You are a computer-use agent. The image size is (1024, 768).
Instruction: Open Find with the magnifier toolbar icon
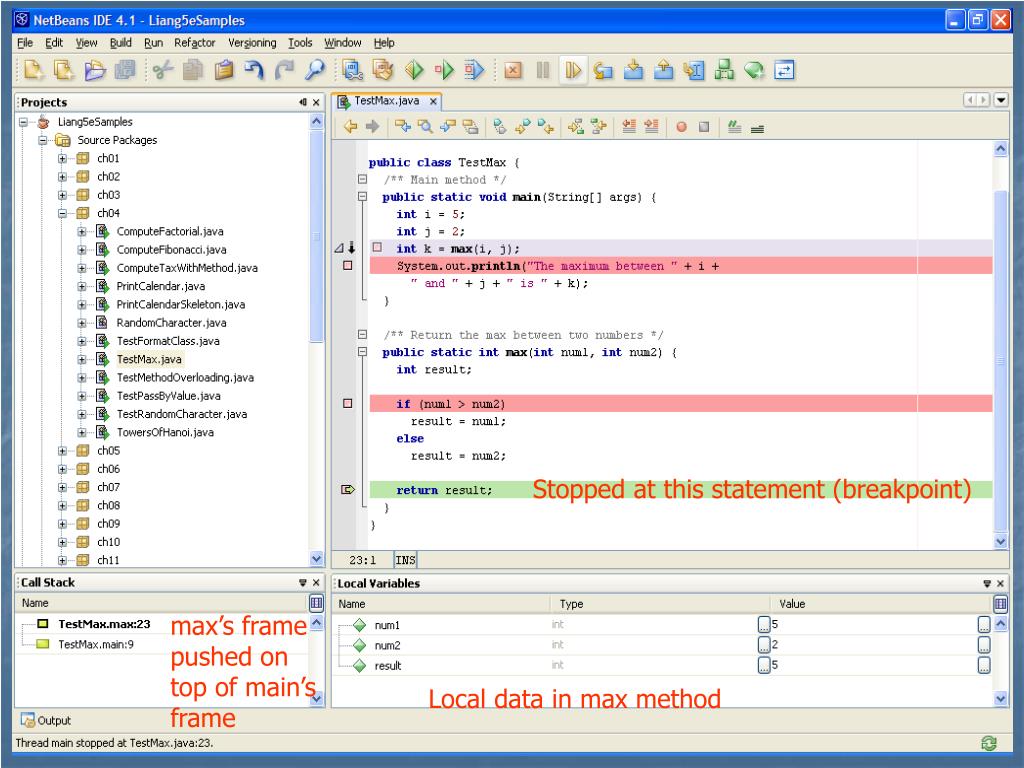coord(315,70)
